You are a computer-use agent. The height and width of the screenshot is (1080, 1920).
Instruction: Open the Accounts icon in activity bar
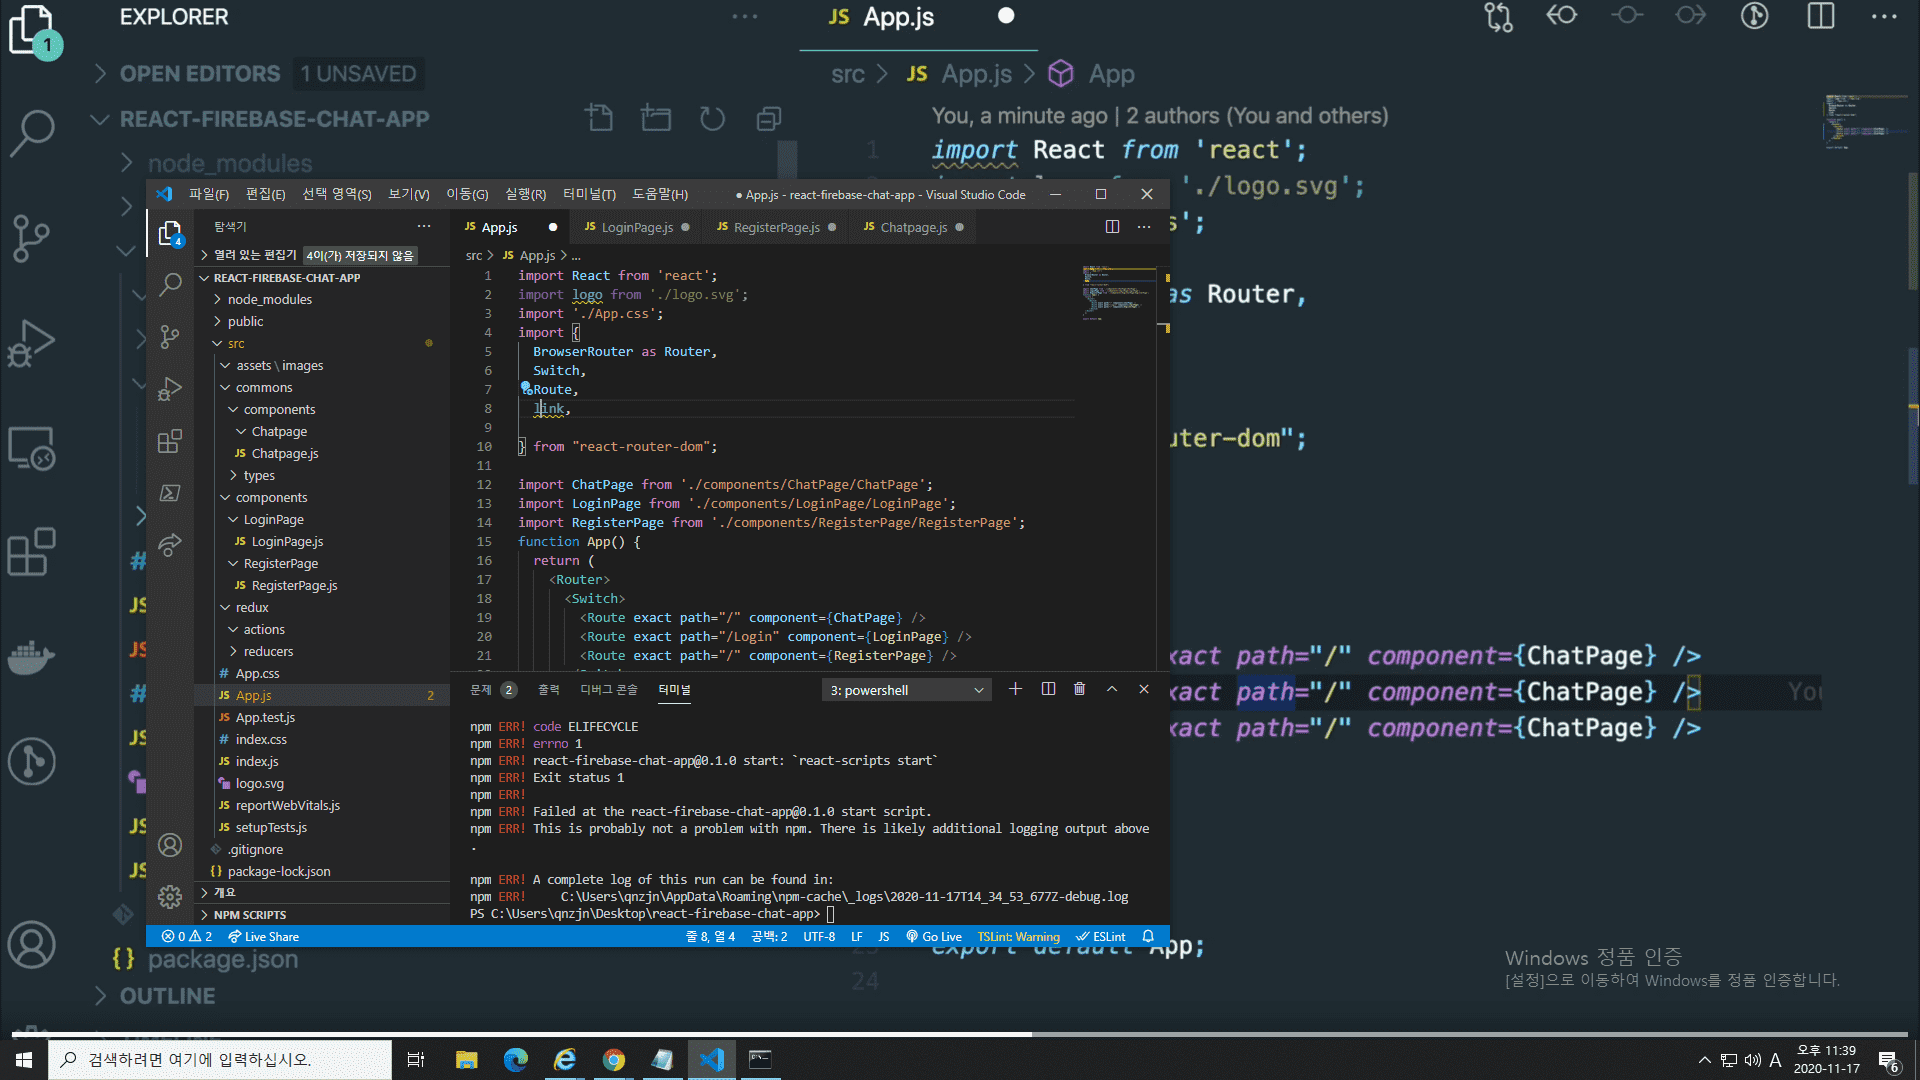click(x=170, y=845)
